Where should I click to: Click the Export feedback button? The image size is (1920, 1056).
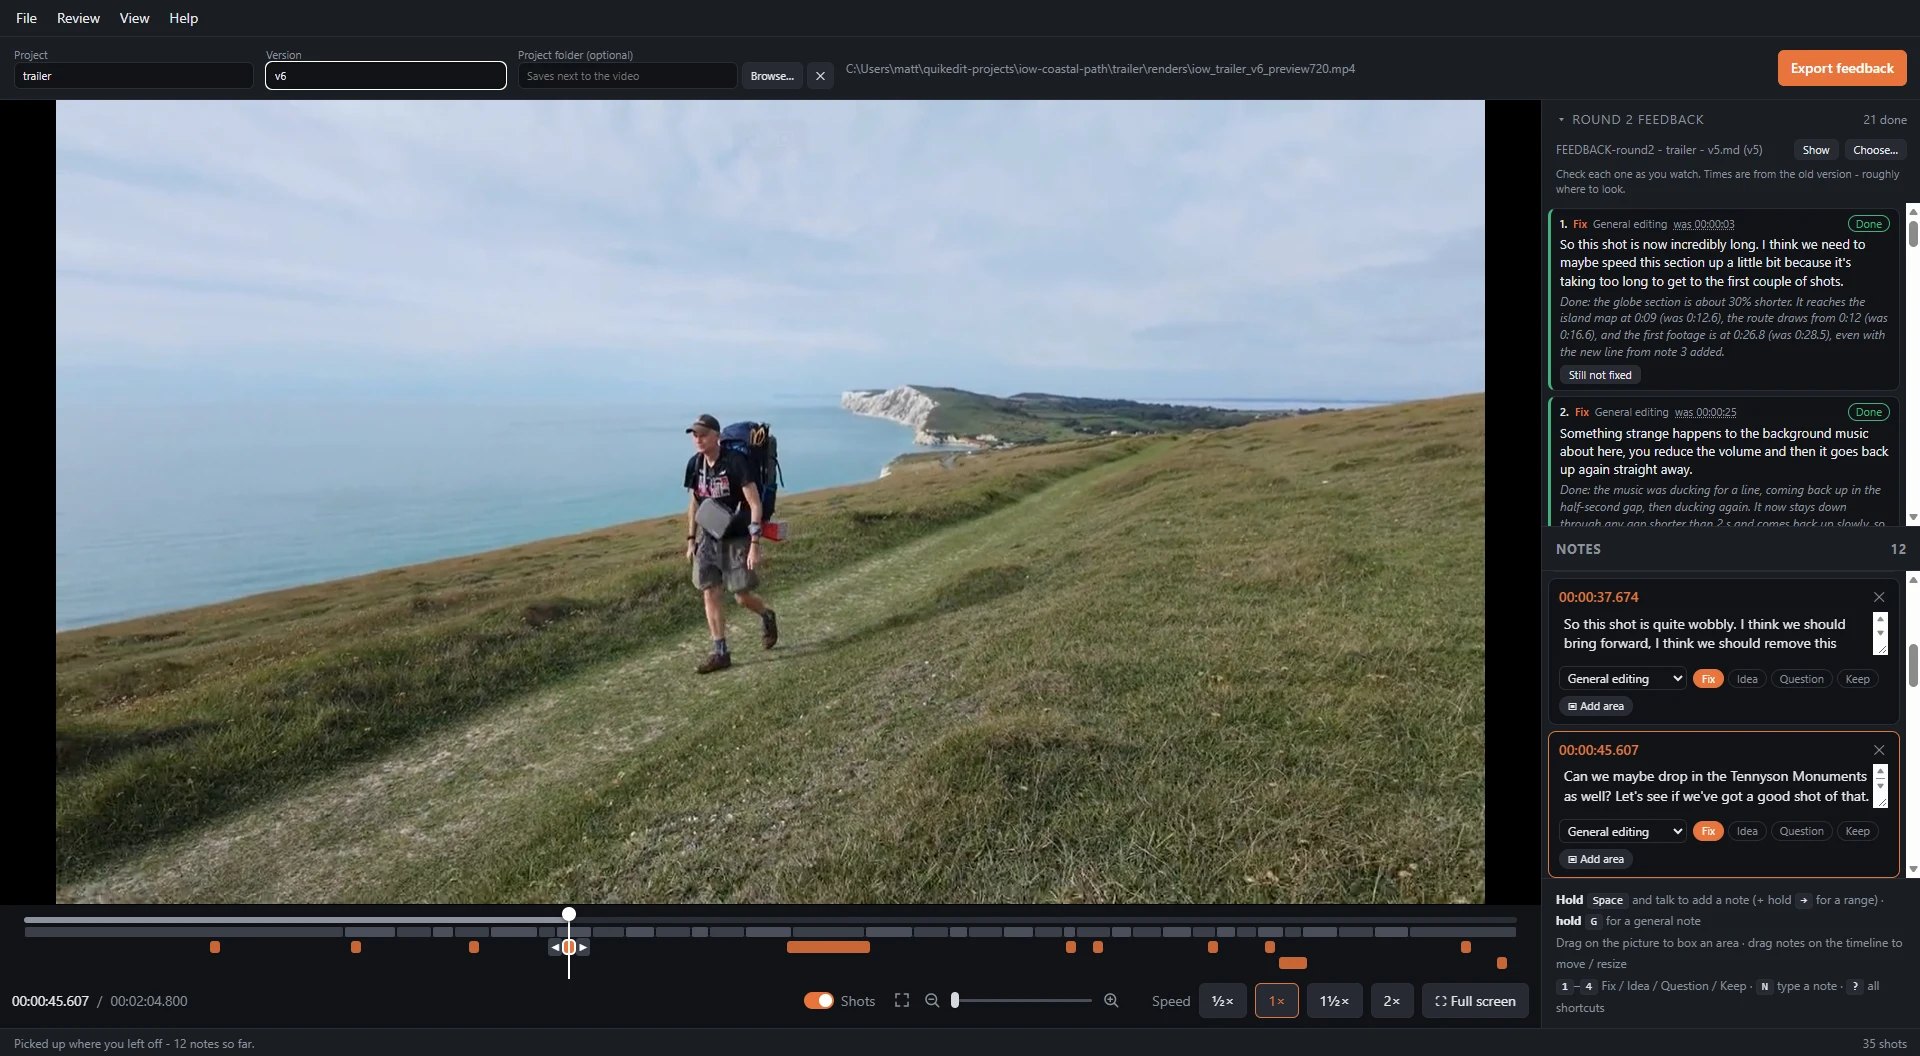(1842, 68)
